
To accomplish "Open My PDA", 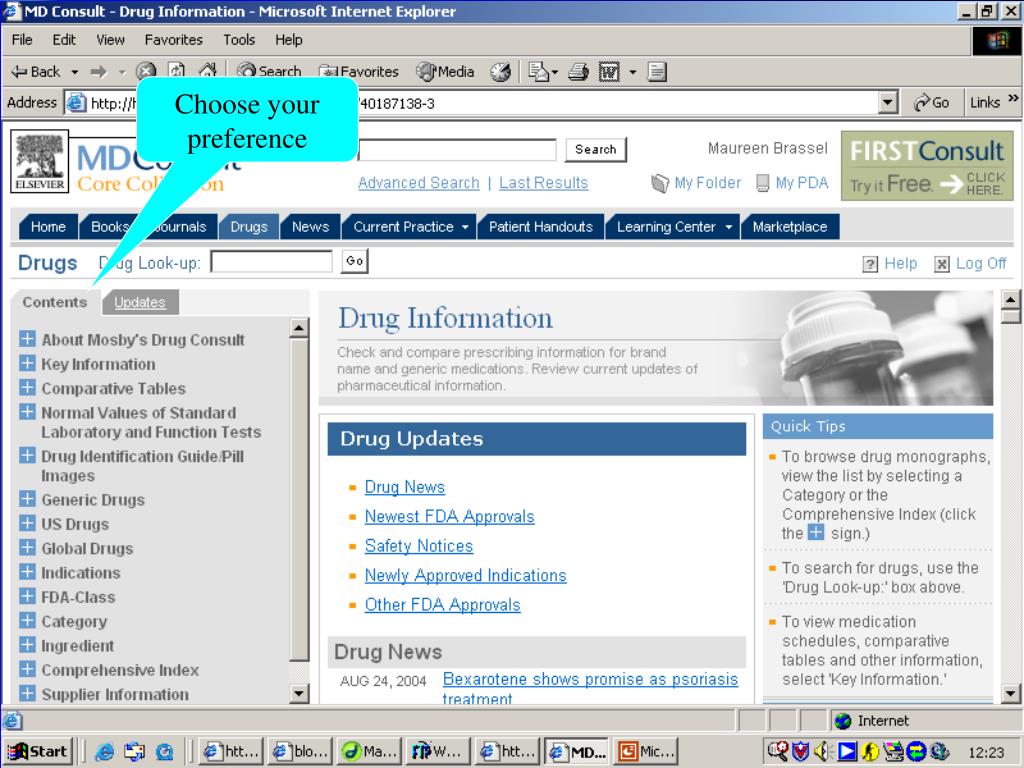I will 792,183.
